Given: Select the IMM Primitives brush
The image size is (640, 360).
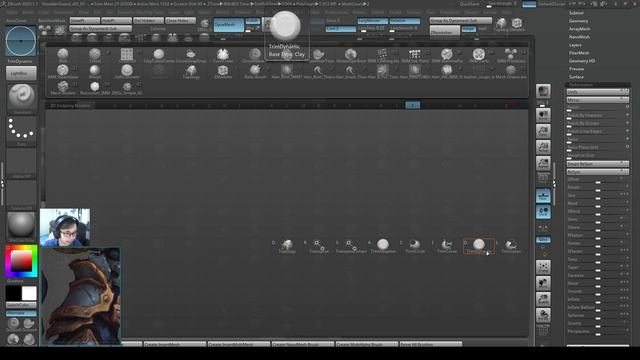Looking at the screenshot, I should pyautogui.click(x=511, y=56).
